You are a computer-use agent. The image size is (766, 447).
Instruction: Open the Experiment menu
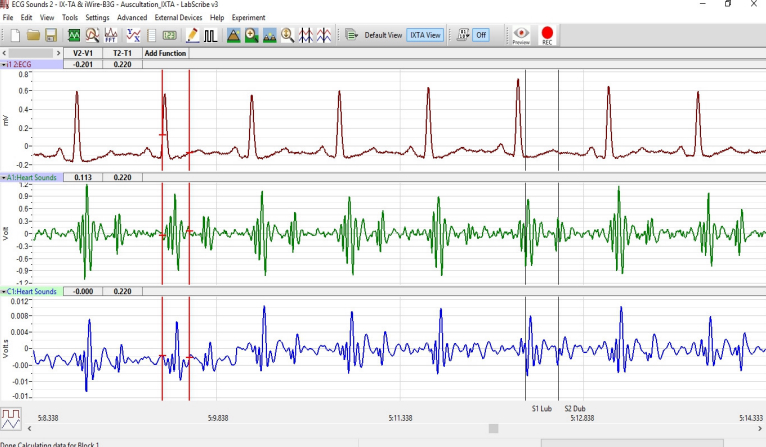tap(249, 18)
